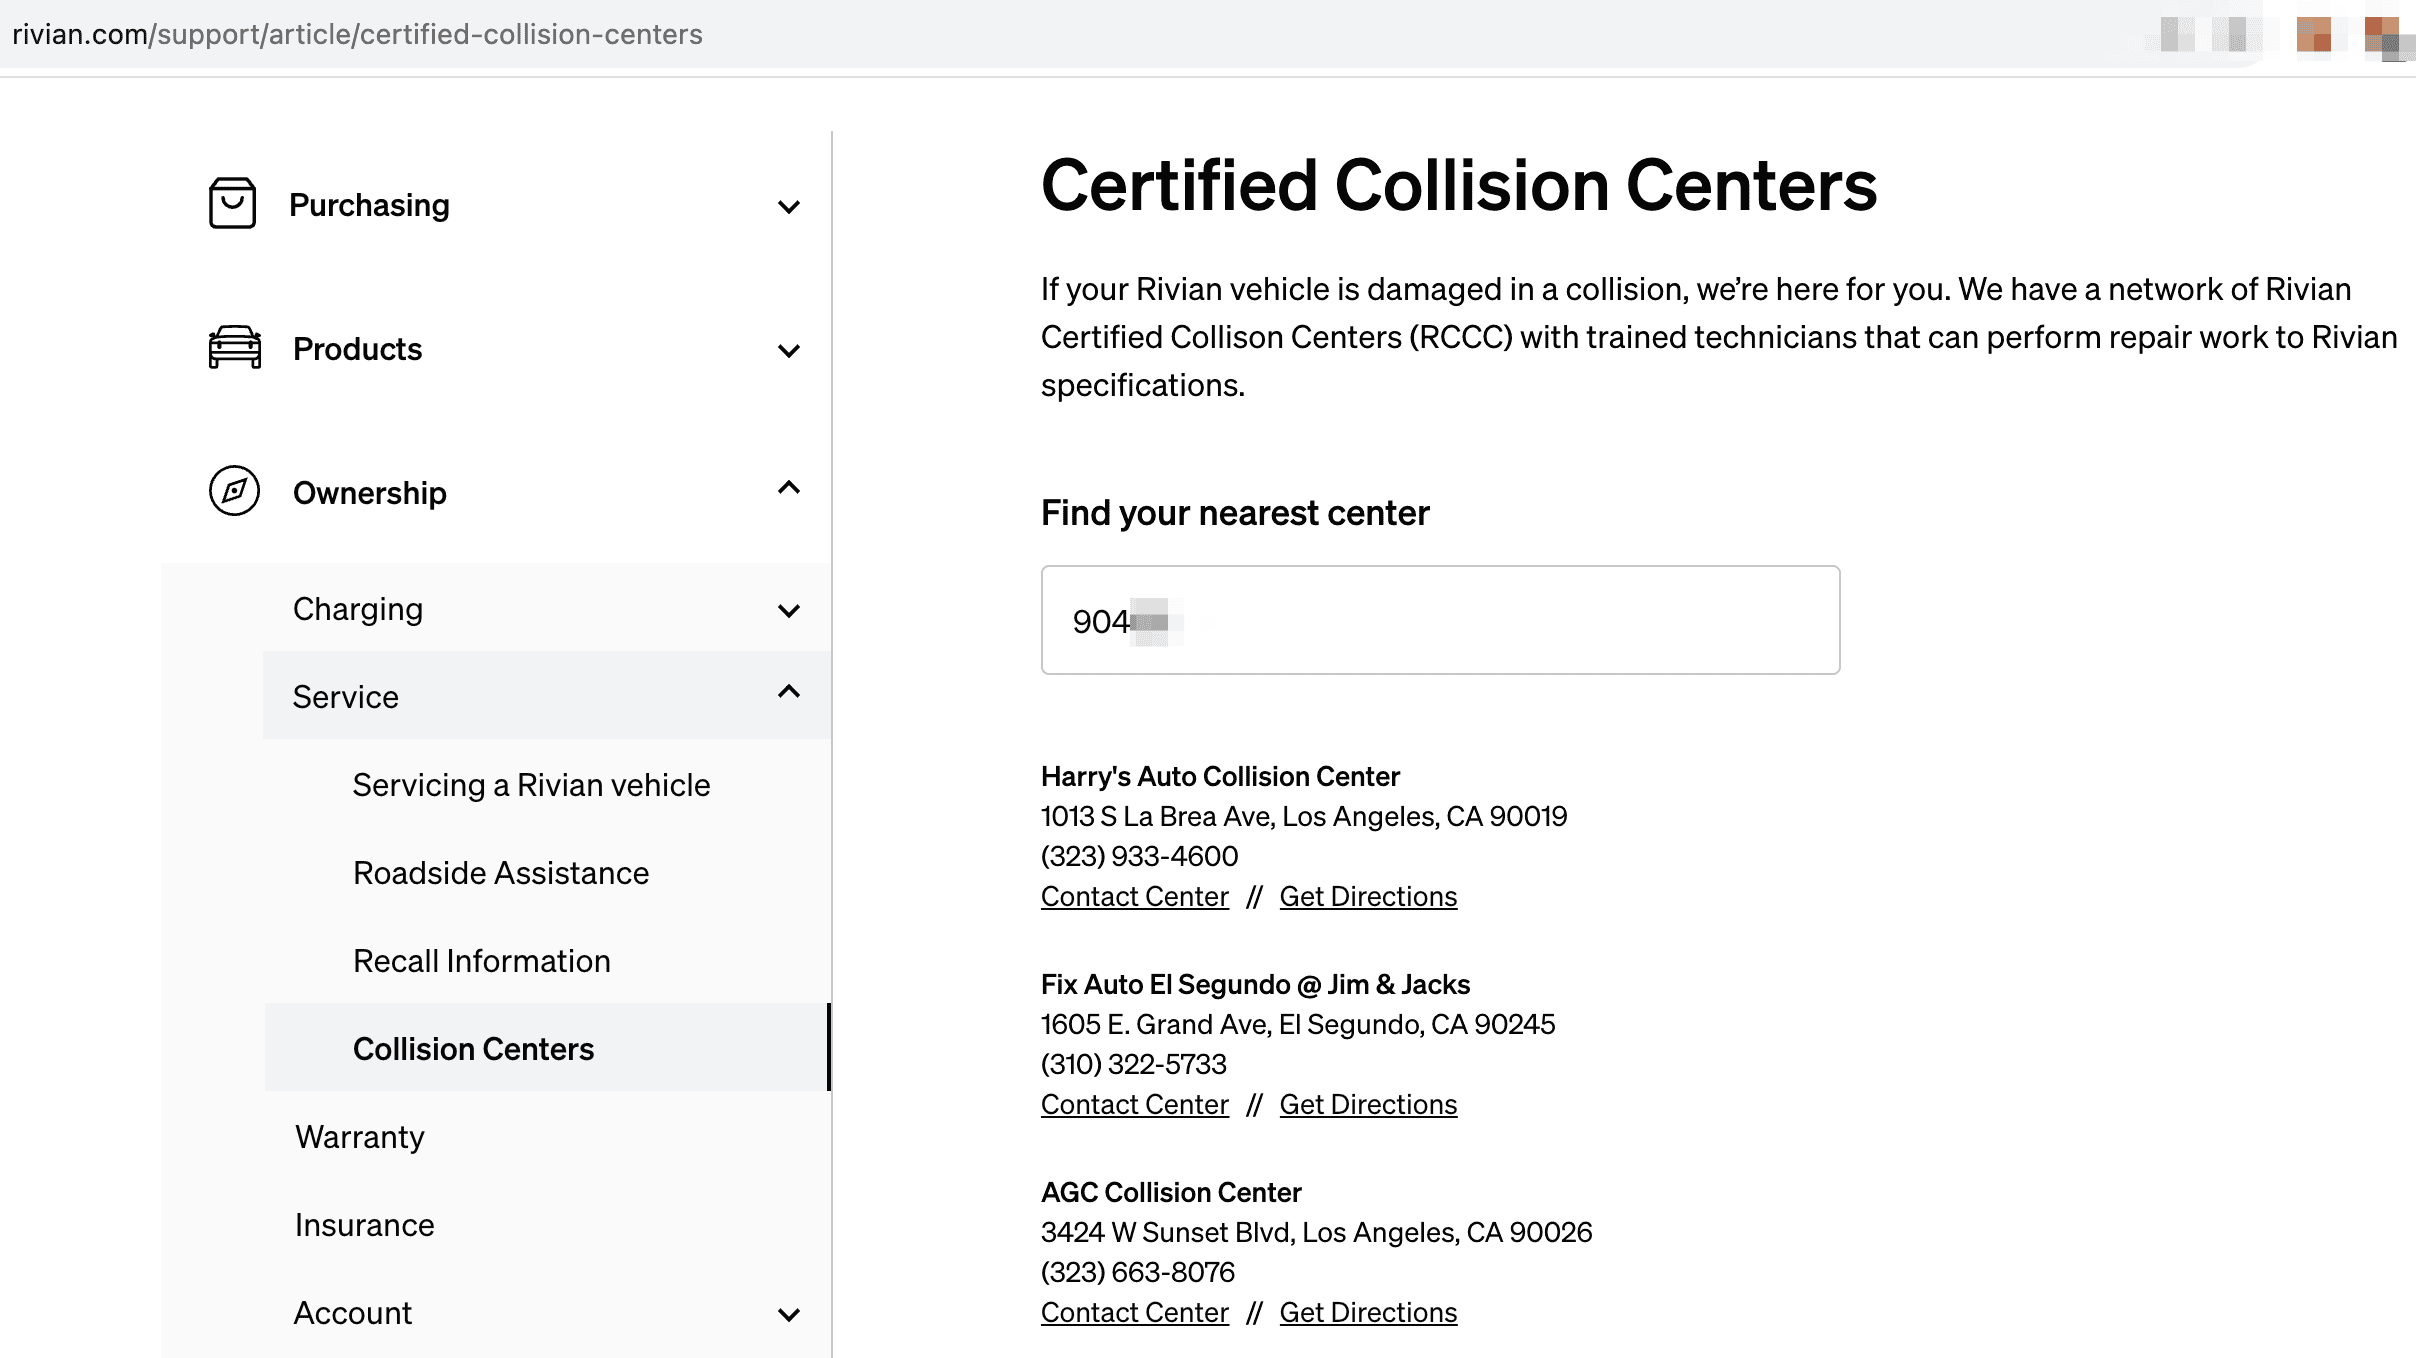Screen dimensions: 2416x1358
Task: Click the Purchasing shopping bag icon
Action: (232, 203)
